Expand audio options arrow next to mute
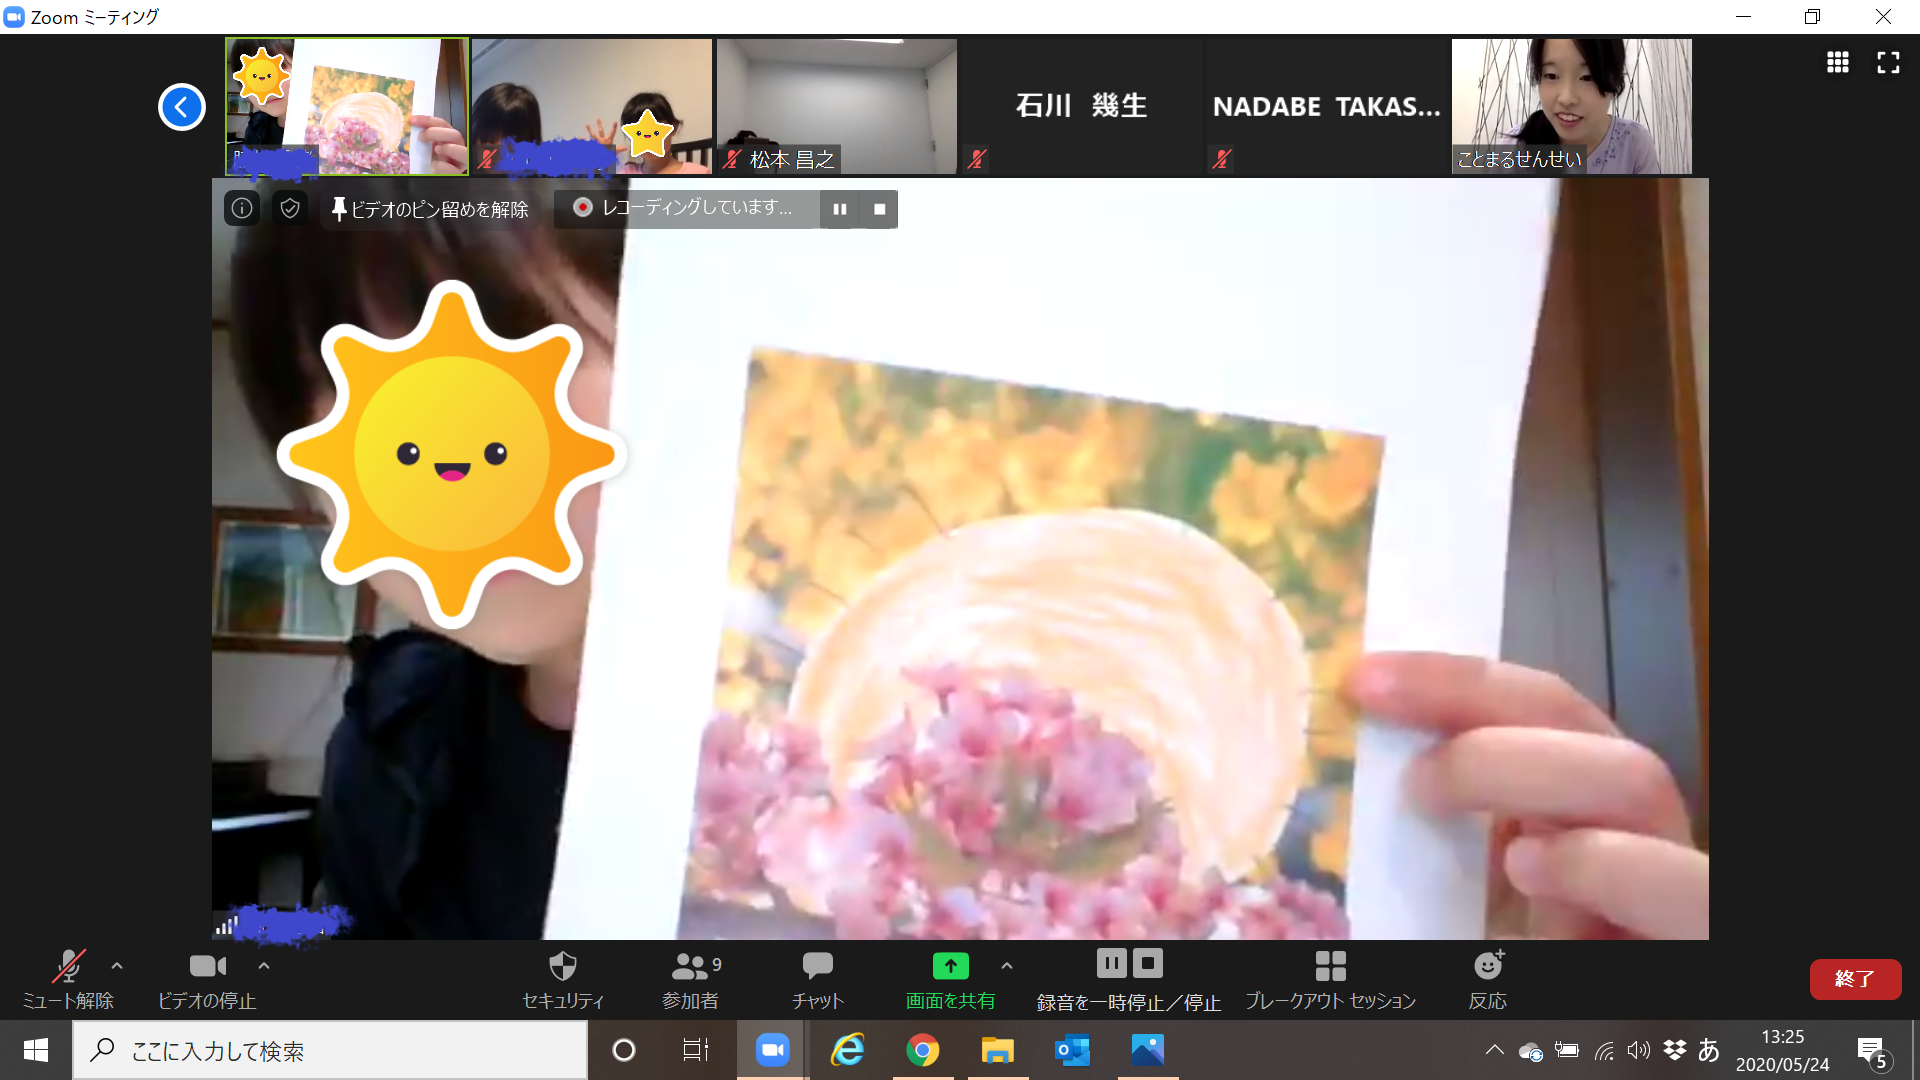The image size is (1920, 1080). coord(117,966)
